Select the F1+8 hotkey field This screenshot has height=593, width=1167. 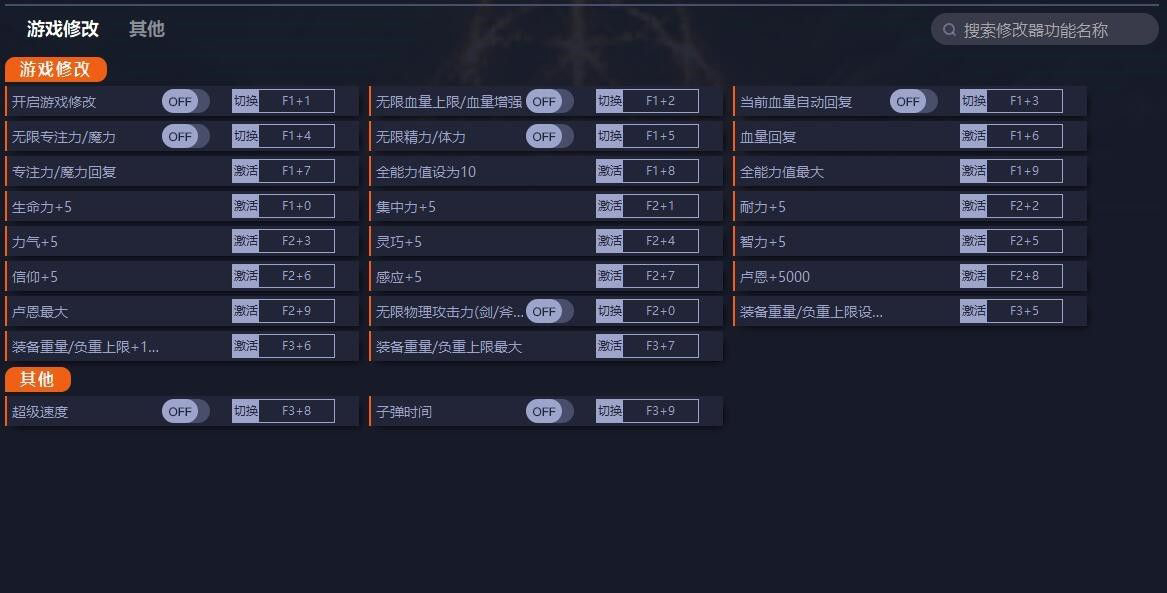pos(660,171)
